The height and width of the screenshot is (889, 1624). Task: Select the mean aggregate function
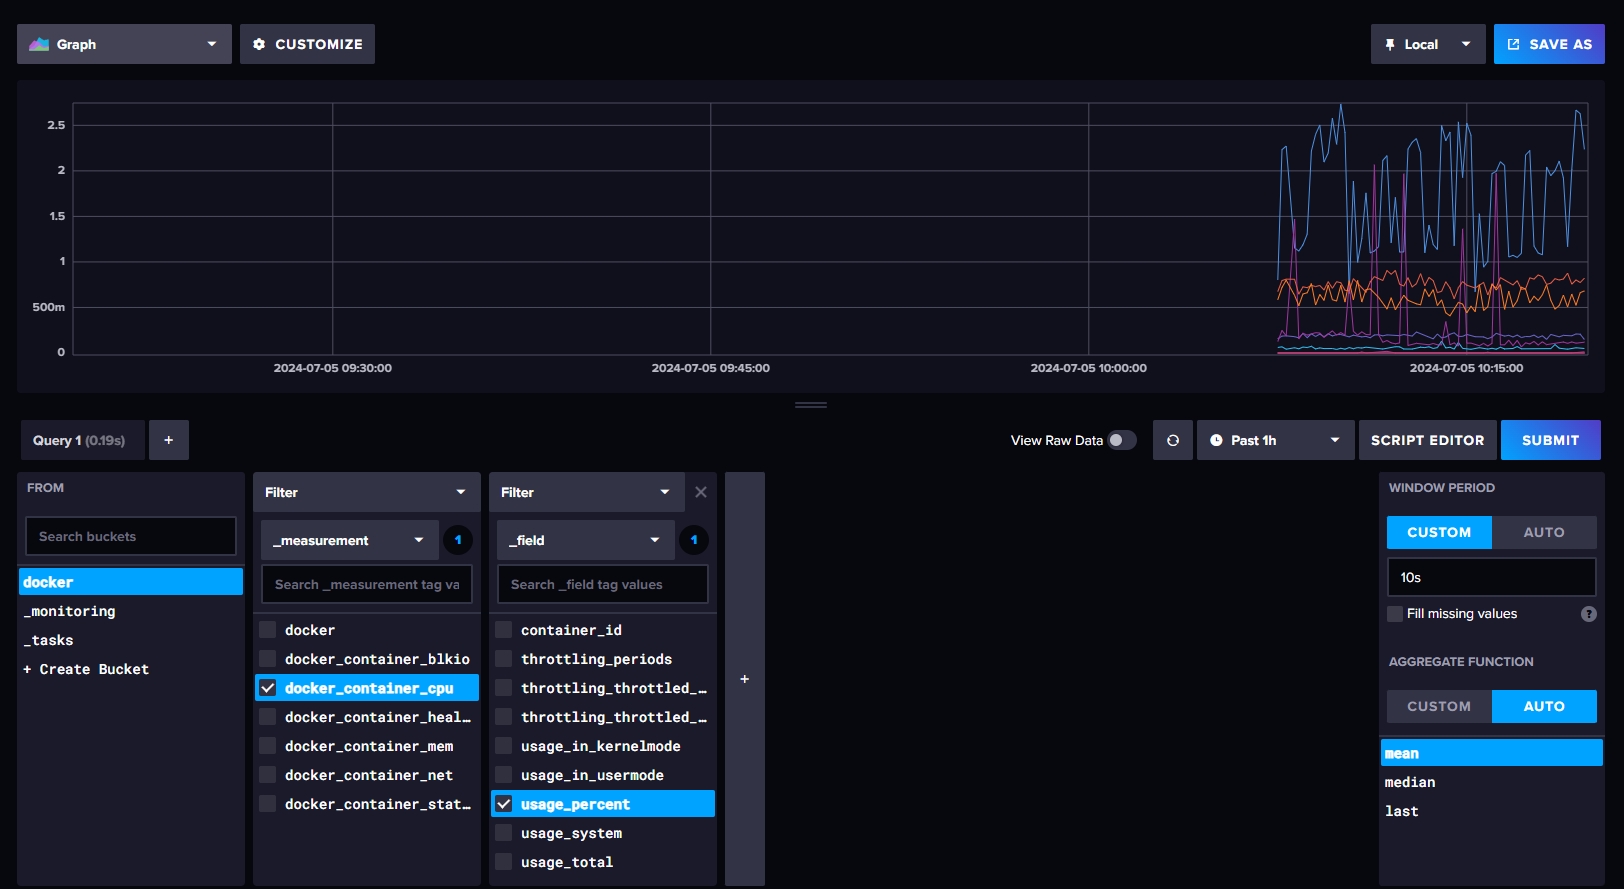[x=1491, y=753]
